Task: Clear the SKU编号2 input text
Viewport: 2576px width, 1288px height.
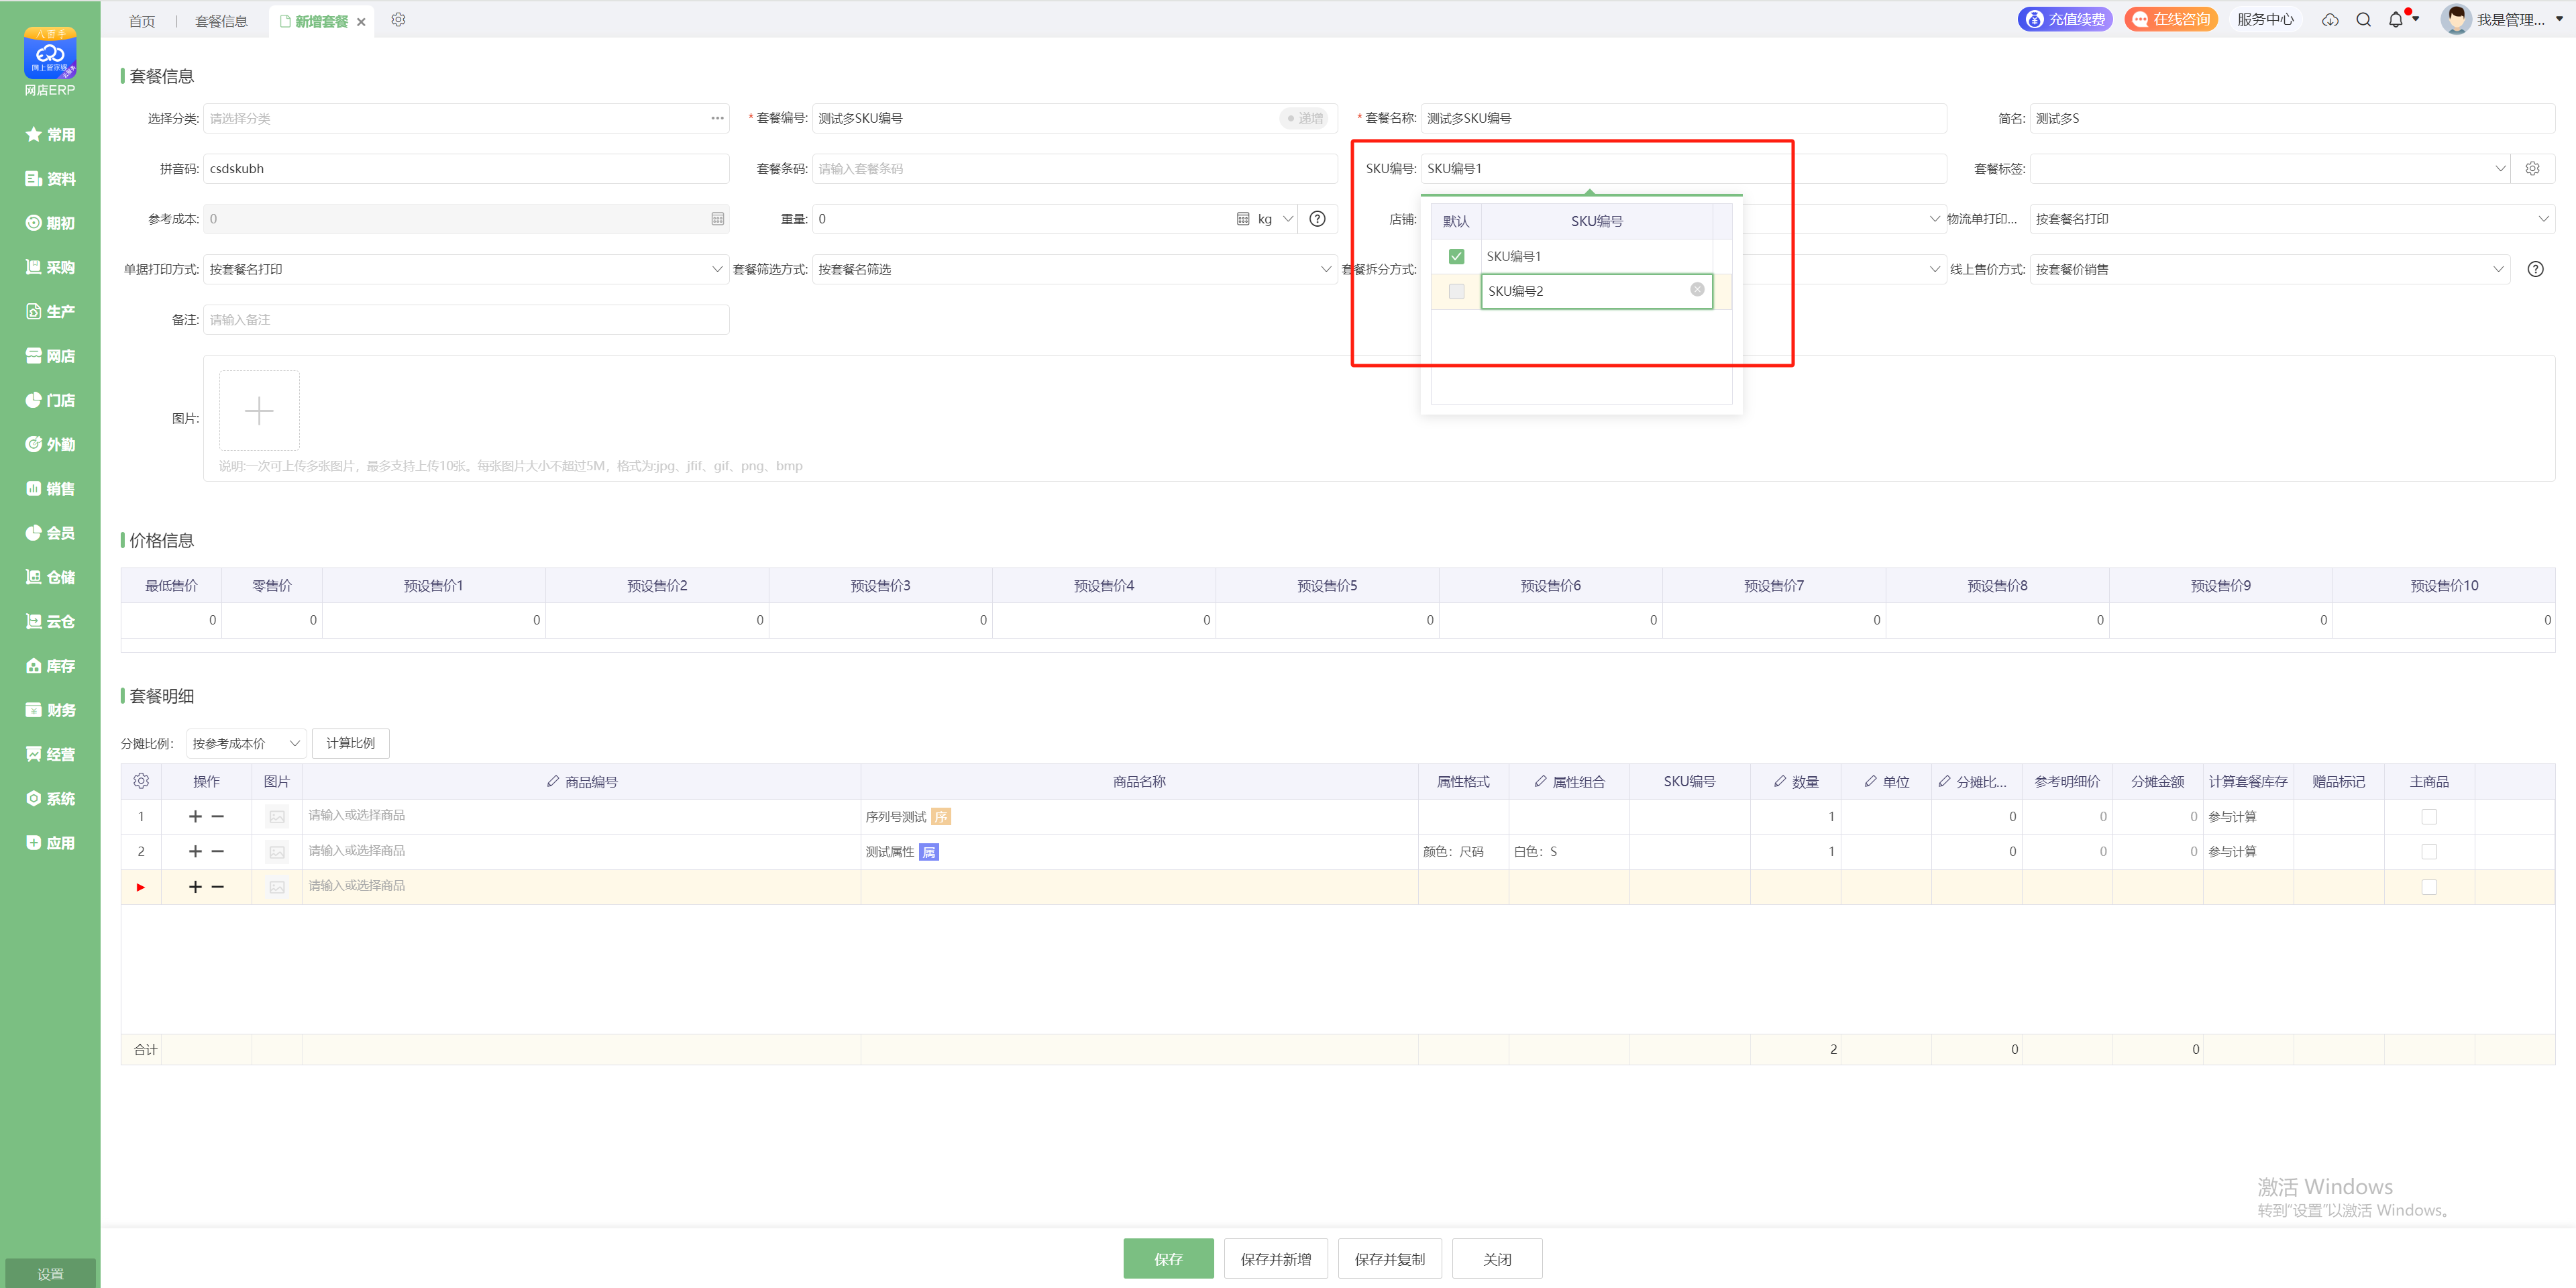Action: click(1697, 290)
